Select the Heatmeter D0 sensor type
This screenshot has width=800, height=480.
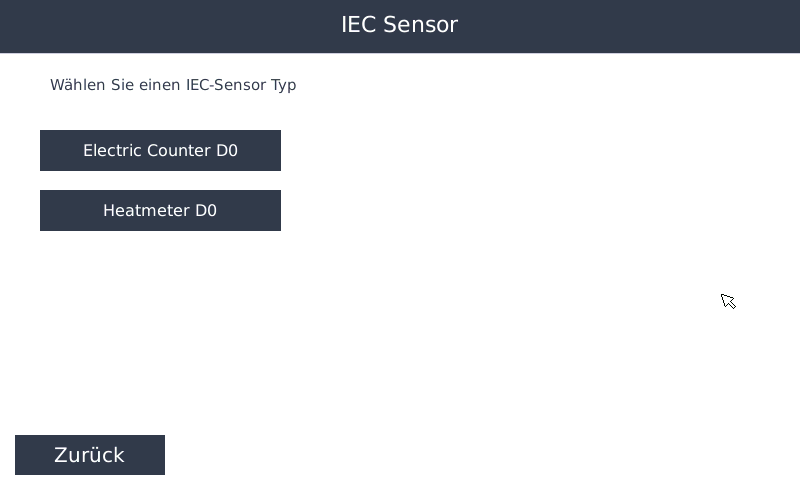coord(160,211)
